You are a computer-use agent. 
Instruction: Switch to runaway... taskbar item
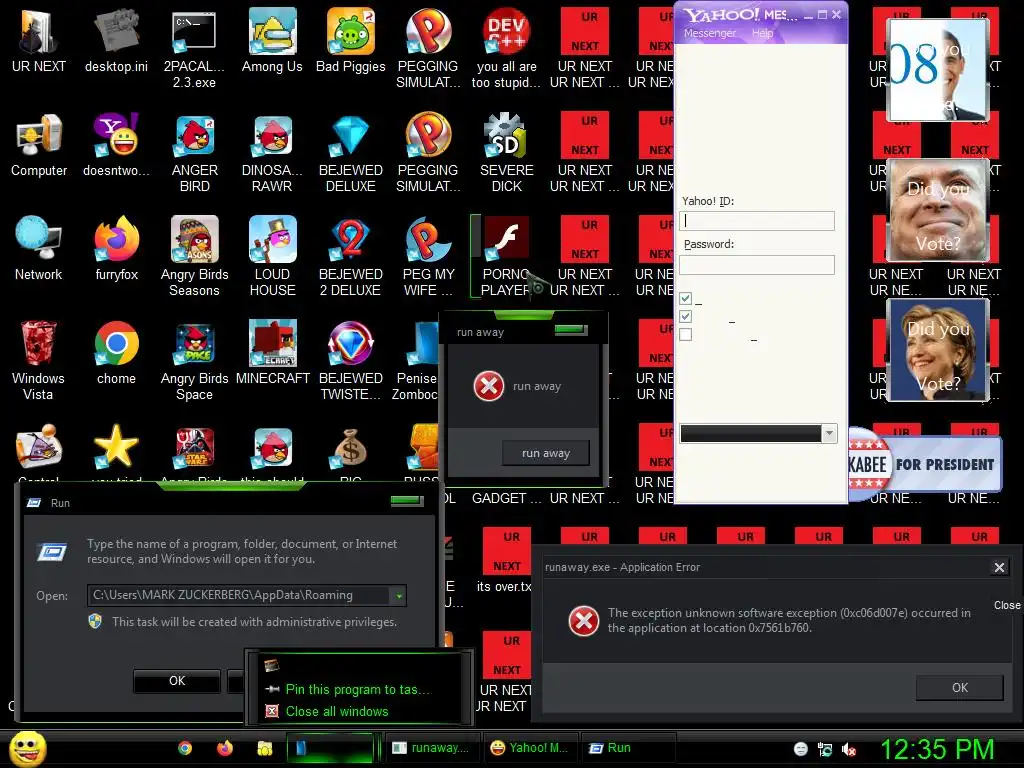(x=431, y=748)
